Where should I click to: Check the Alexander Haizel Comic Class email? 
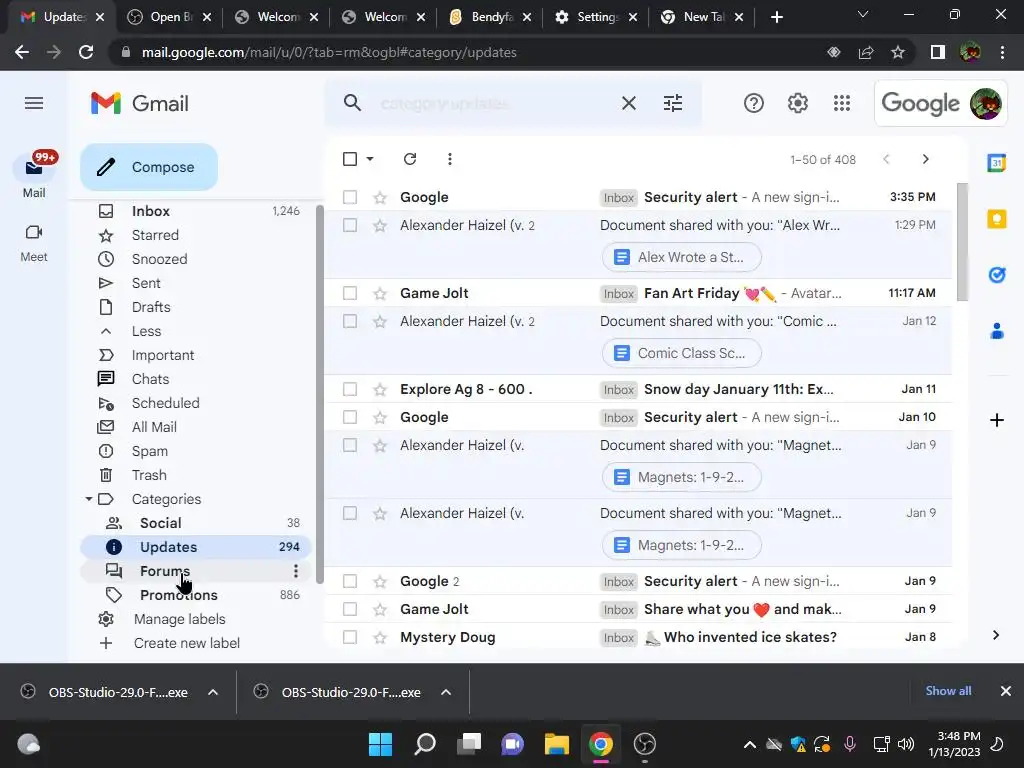[x=350, y=321]
